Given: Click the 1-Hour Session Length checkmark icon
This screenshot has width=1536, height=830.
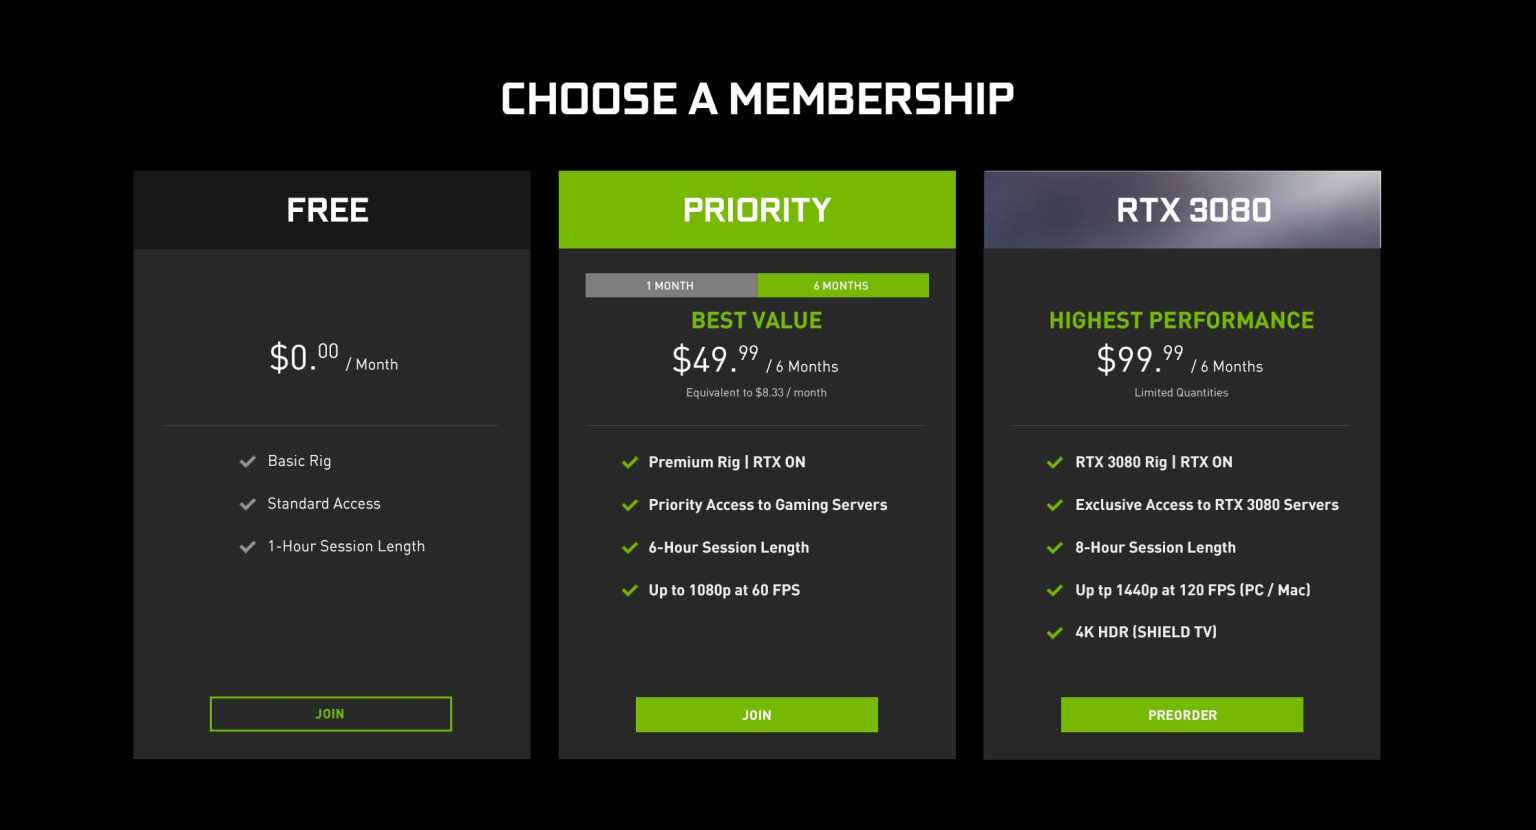Looking at the screenshot, I should click(247, 546).
